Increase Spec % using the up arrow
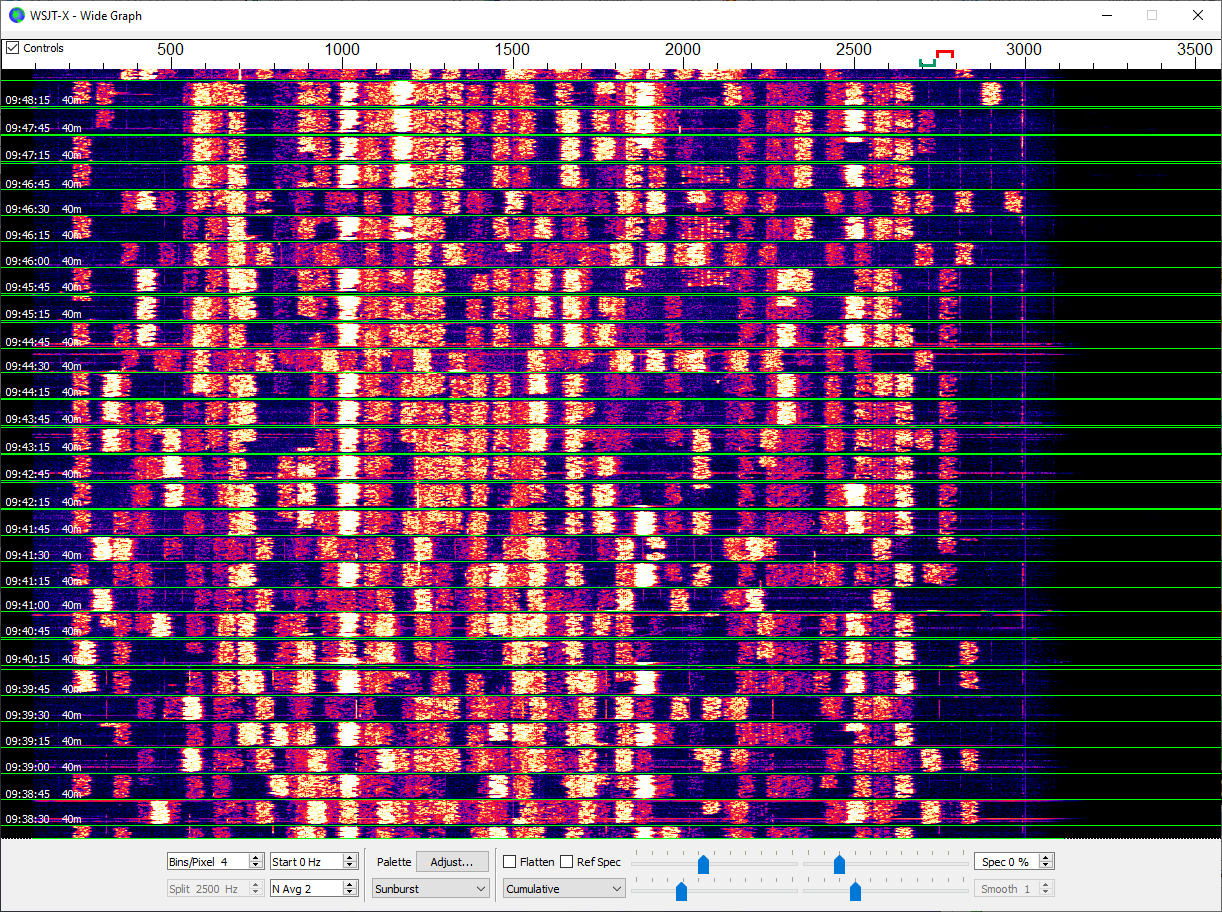The width and height of the screenshot is (1222, 912). [x=1047, y=857]
